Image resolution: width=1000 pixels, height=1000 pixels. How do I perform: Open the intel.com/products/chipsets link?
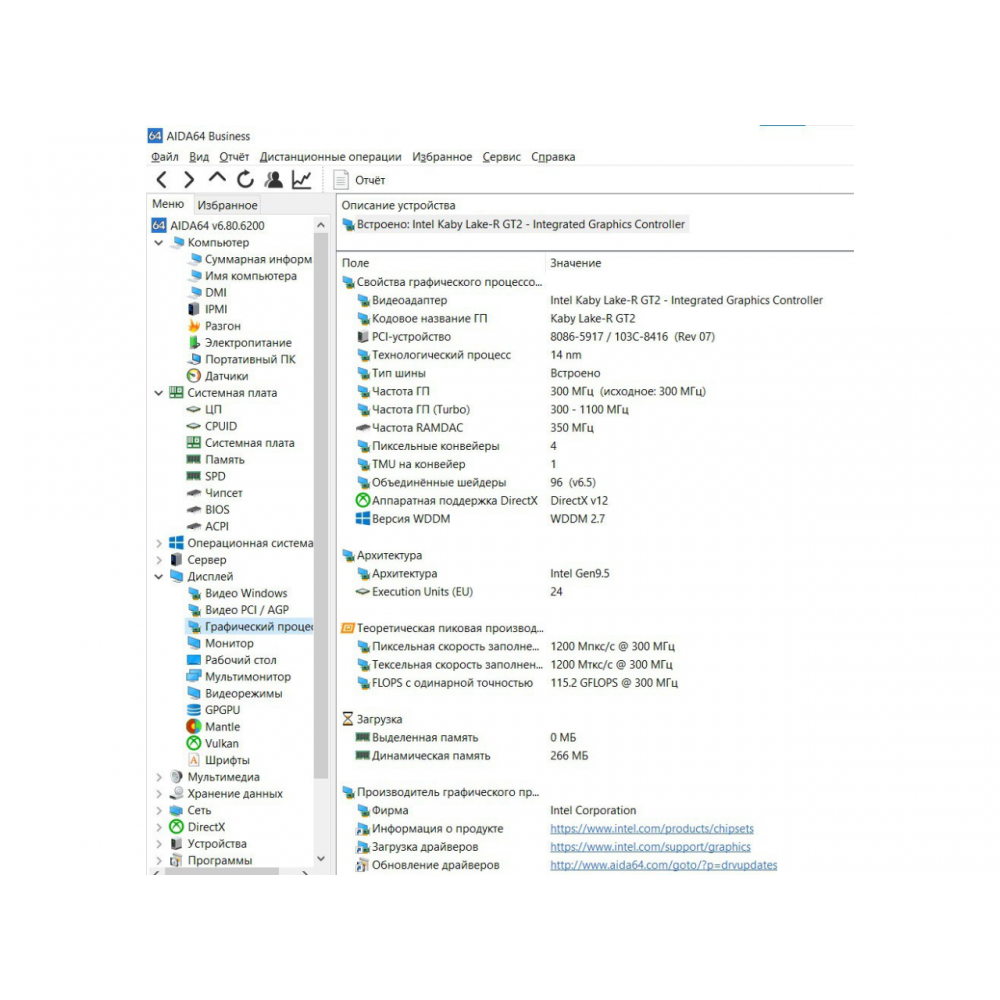tap(652, 828)
